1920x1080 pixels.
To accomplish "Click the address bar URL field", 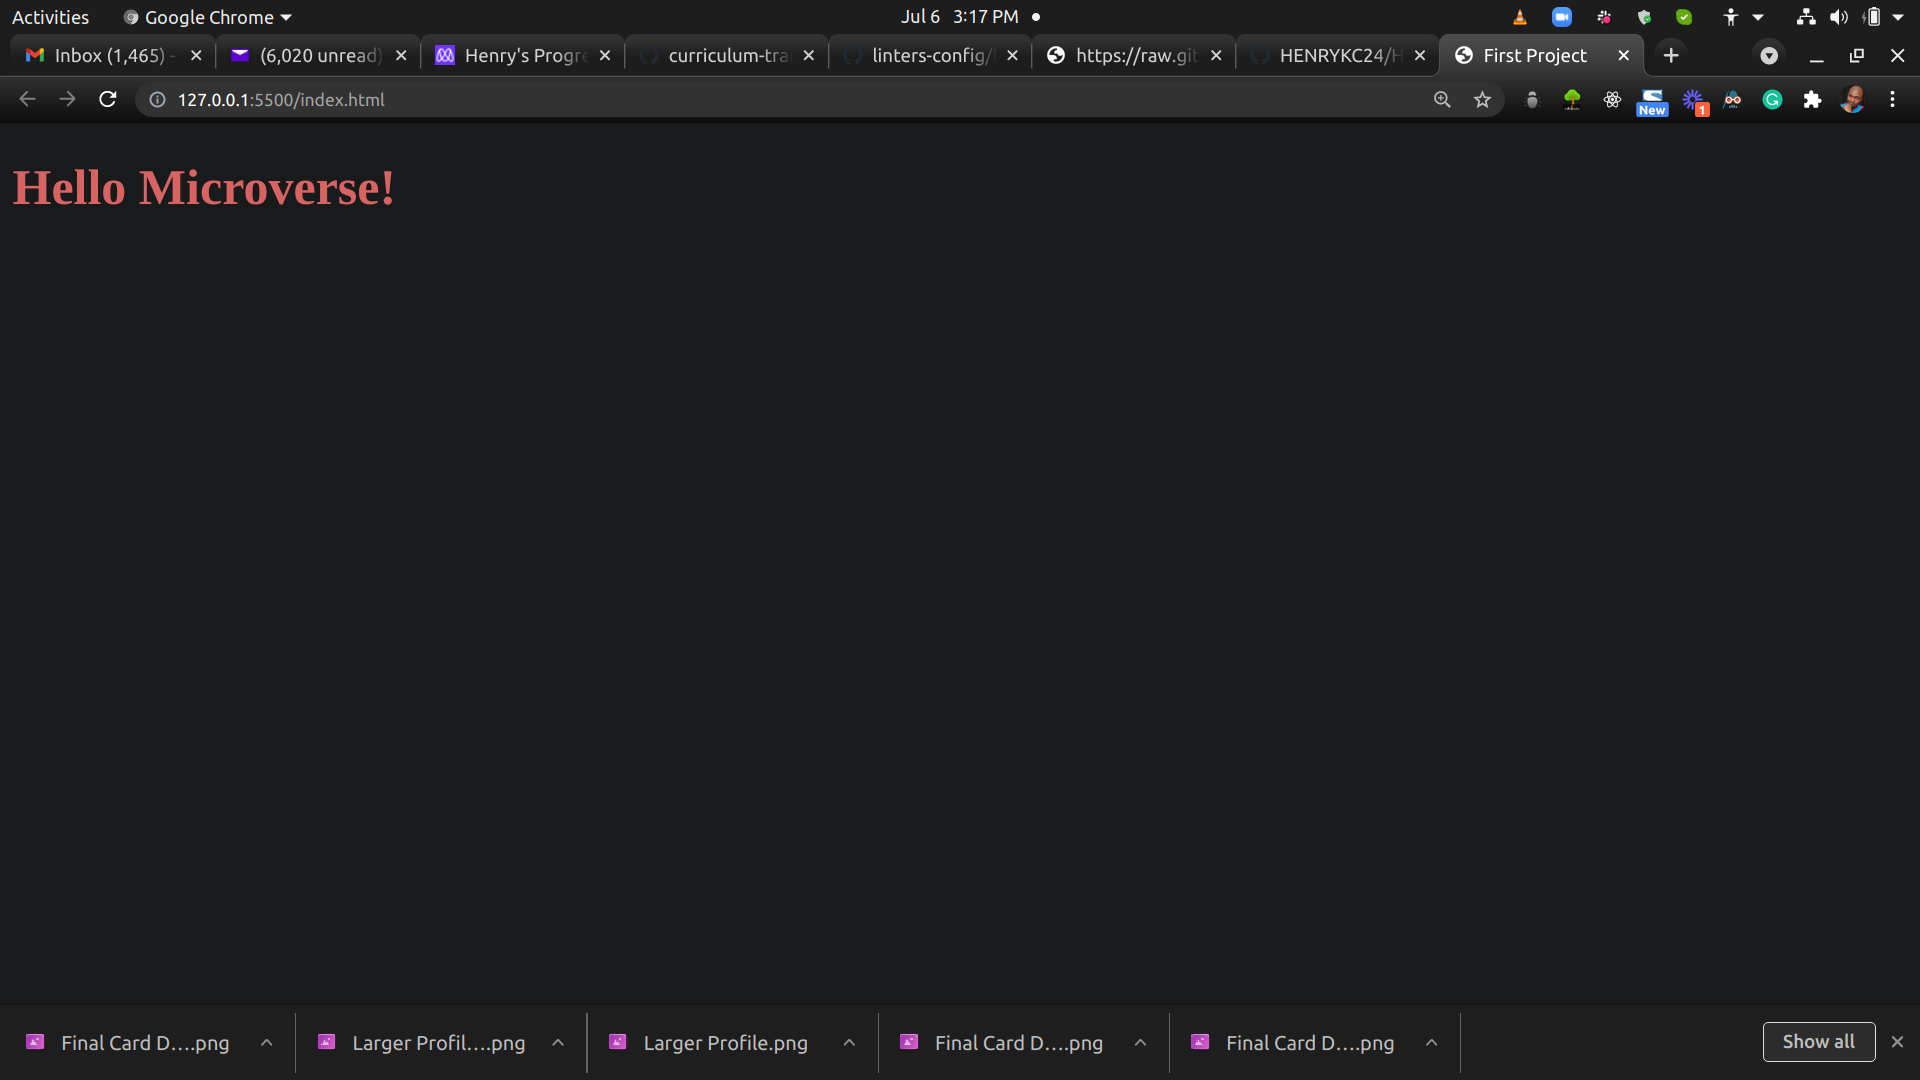I will click(700, 99).
